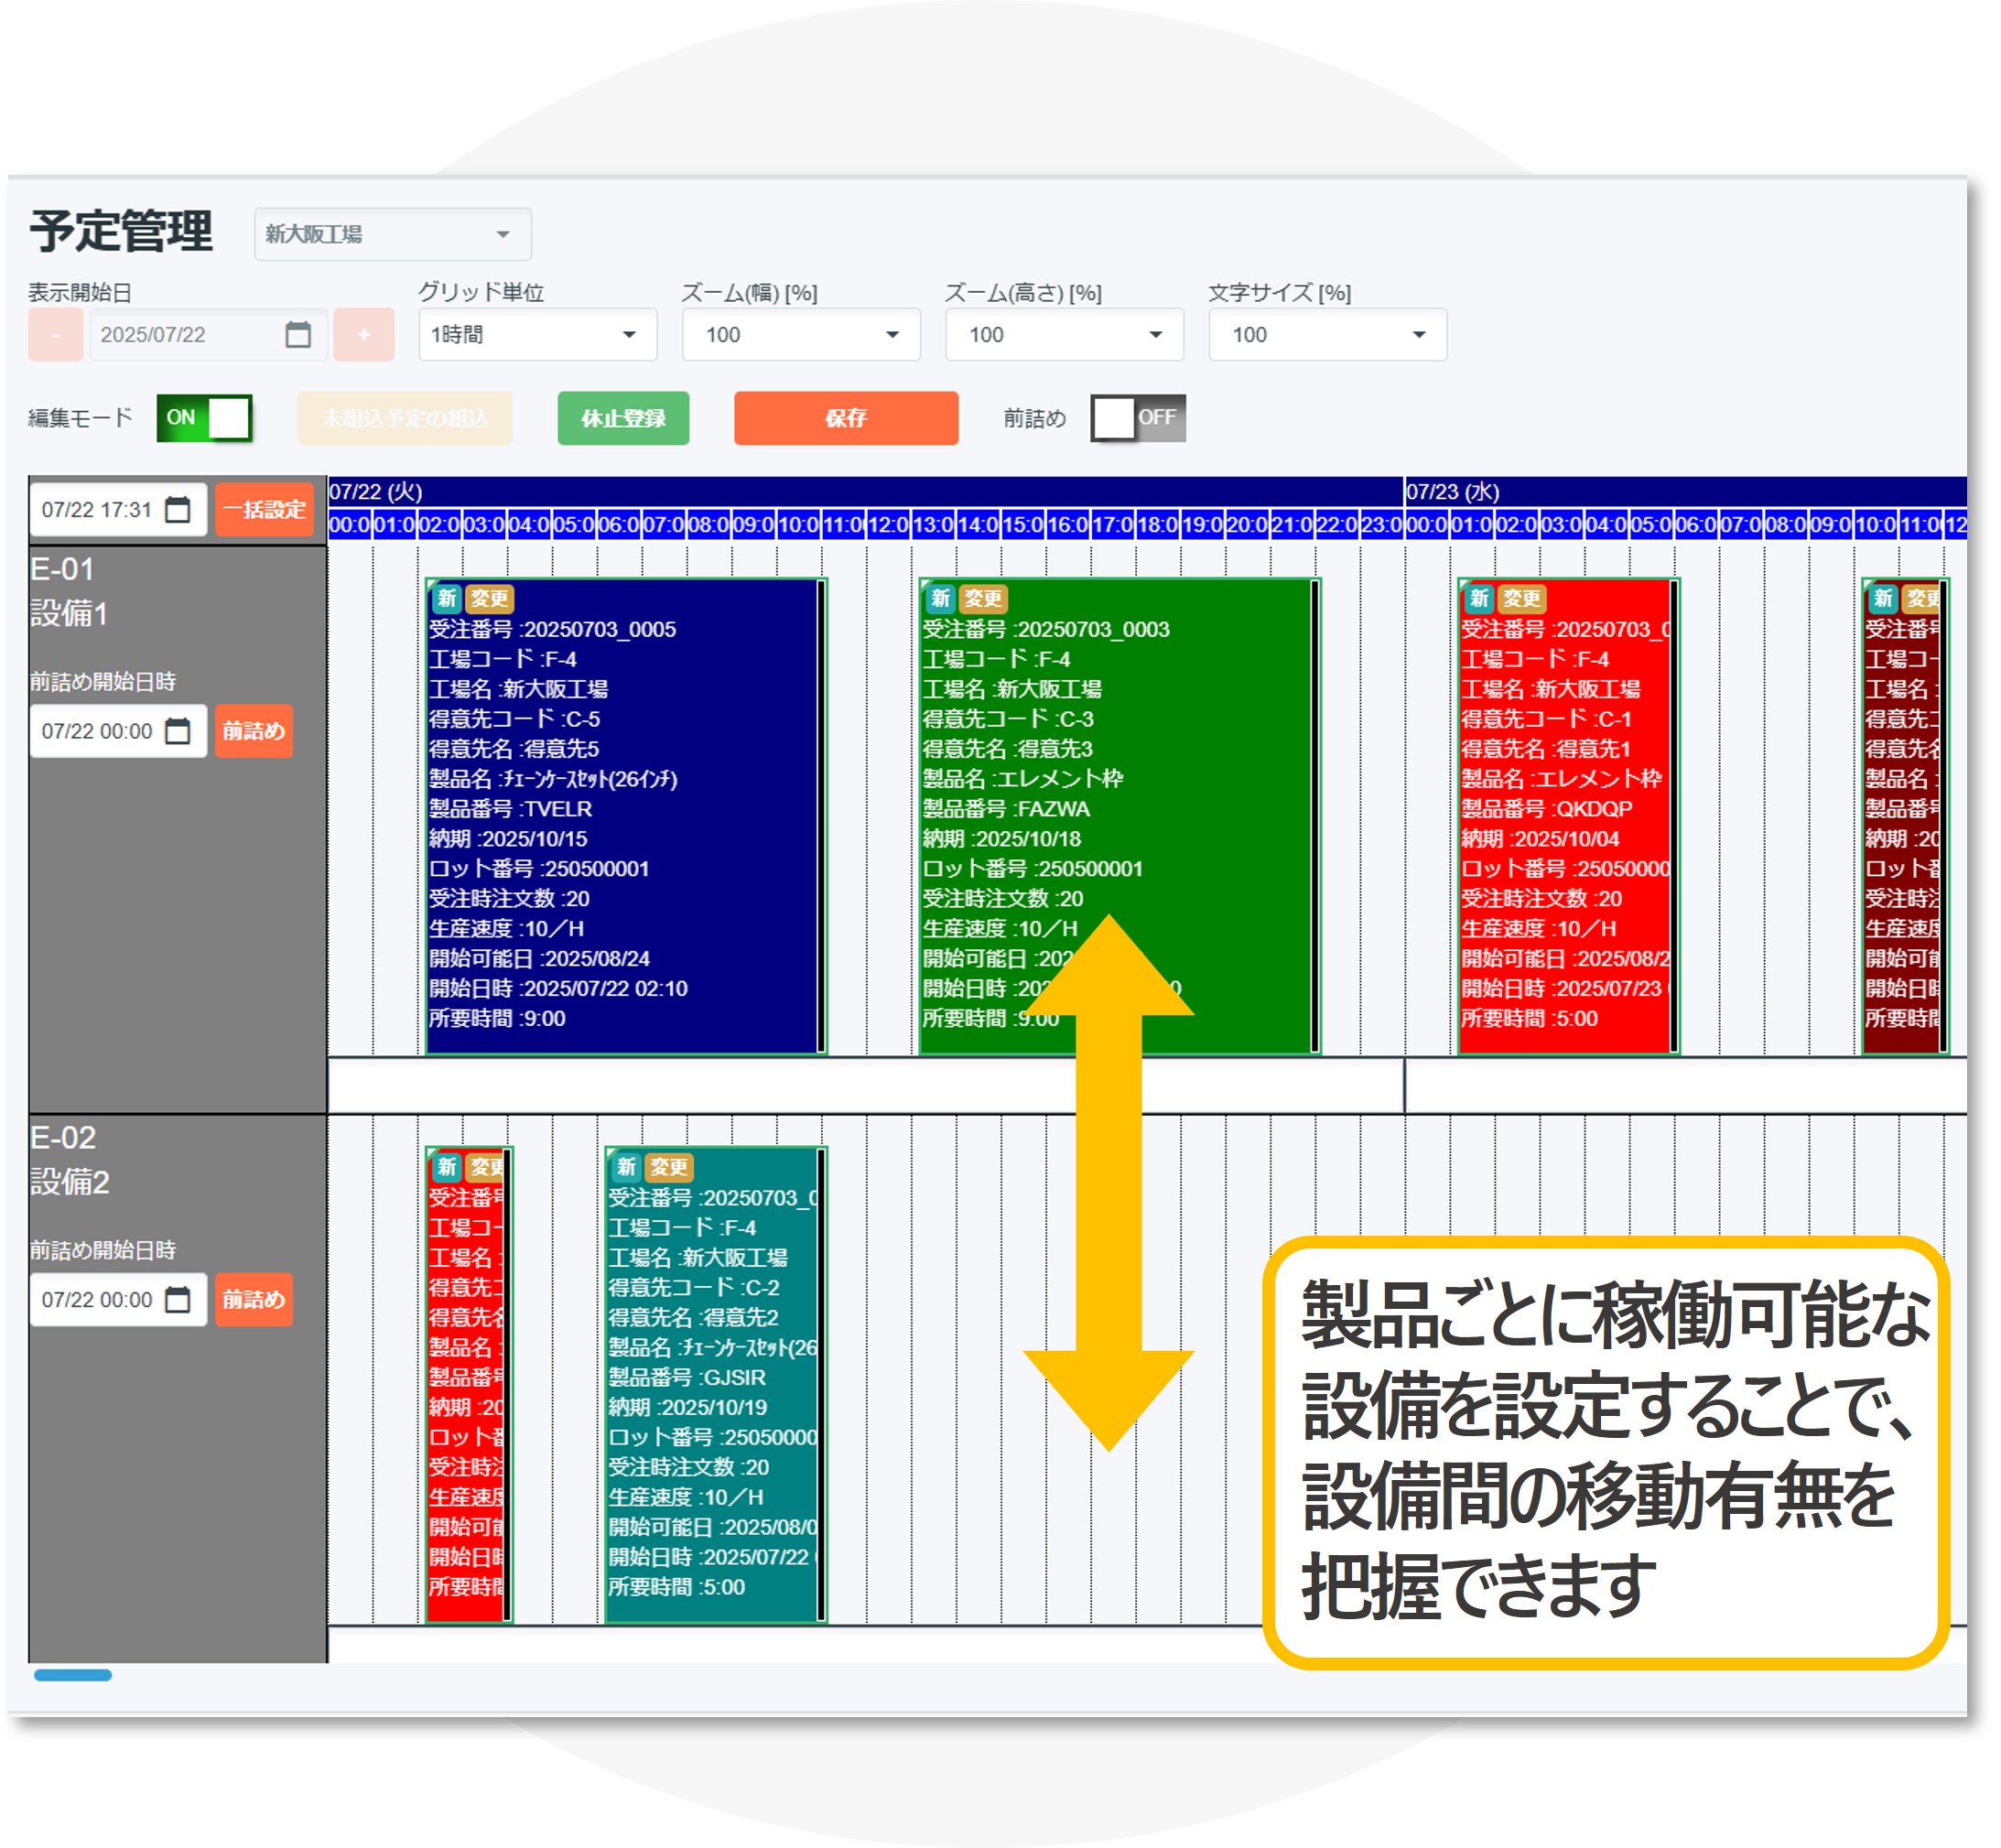Click 新 badge on dark red E-01 block
This screenshot has width=2001, height=1848.
(1883, 598)
